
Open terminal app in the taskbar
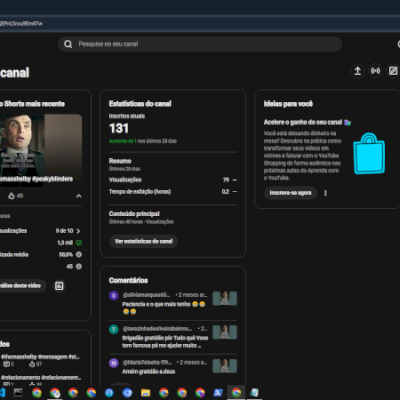[18, 393]
